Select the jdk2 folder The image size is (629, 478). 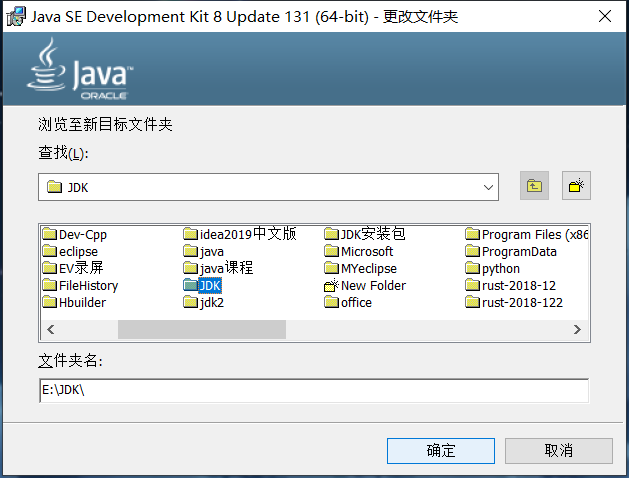coord(204,303)
